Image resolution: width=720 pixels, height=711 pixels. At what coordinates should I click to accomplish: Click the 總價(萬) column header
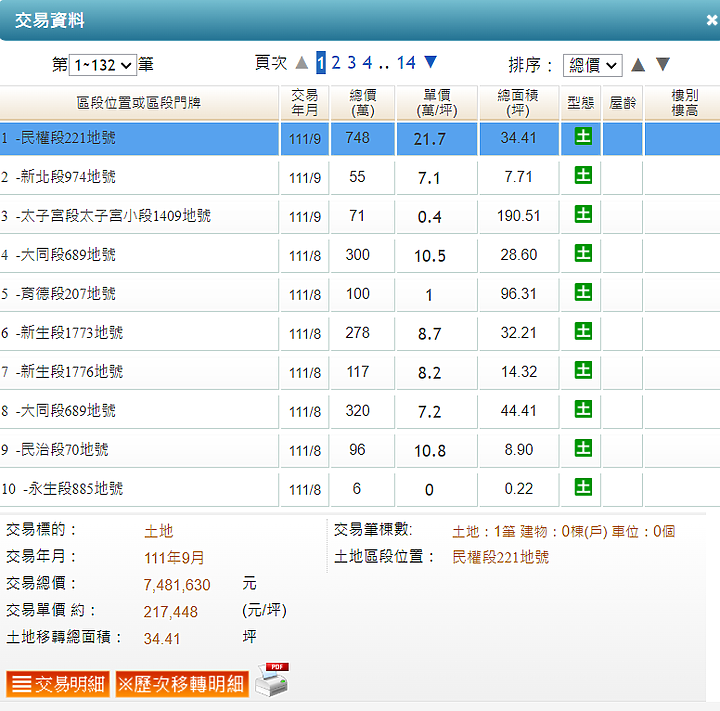(363, 103)
